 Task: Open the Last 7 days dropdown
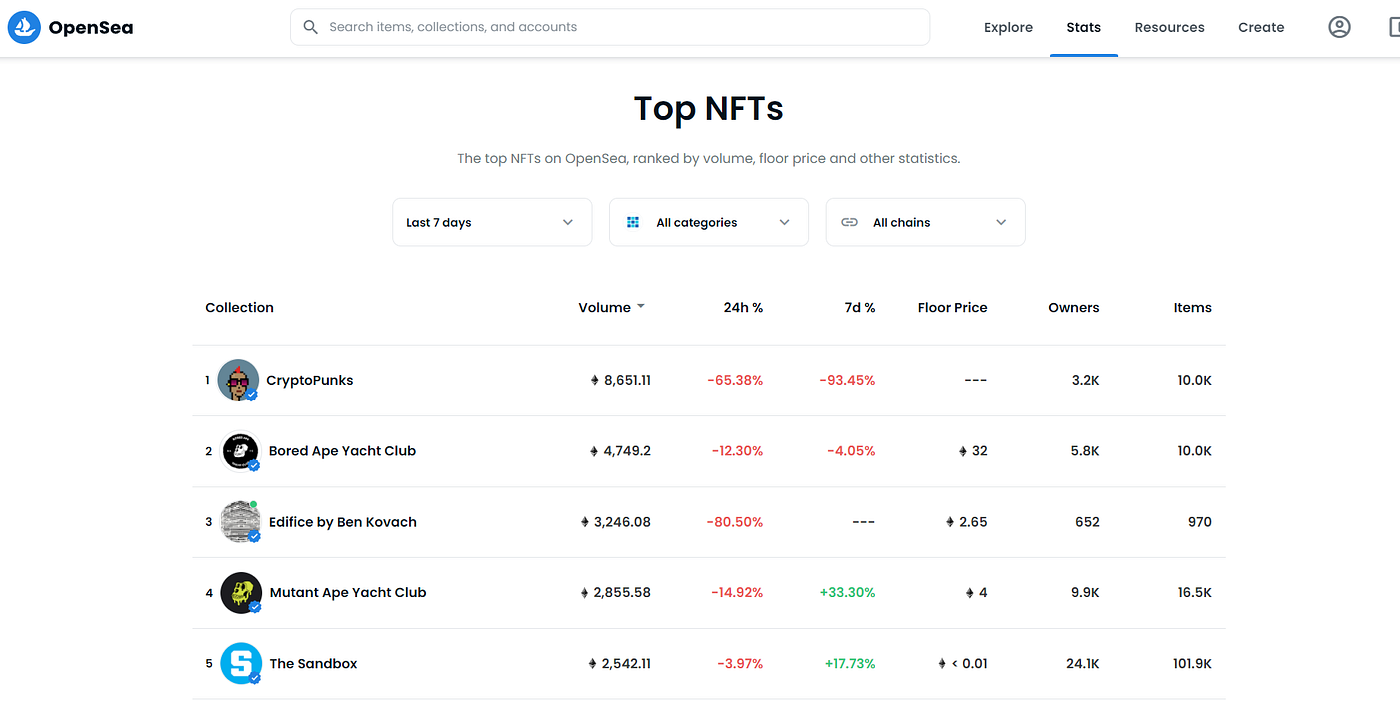(492, 222)
